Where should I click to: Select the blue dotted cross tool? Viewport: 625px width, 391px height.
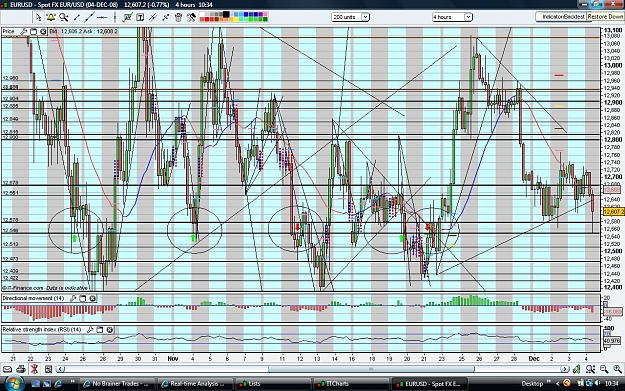[x=165, y=17]
